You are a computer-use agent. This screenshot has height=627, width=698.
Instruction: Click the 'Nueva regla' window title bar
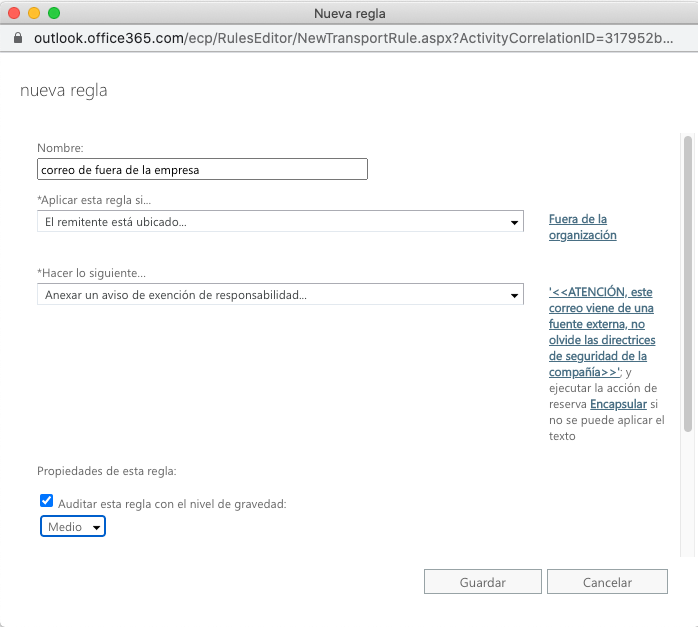[x=349, y=13]
